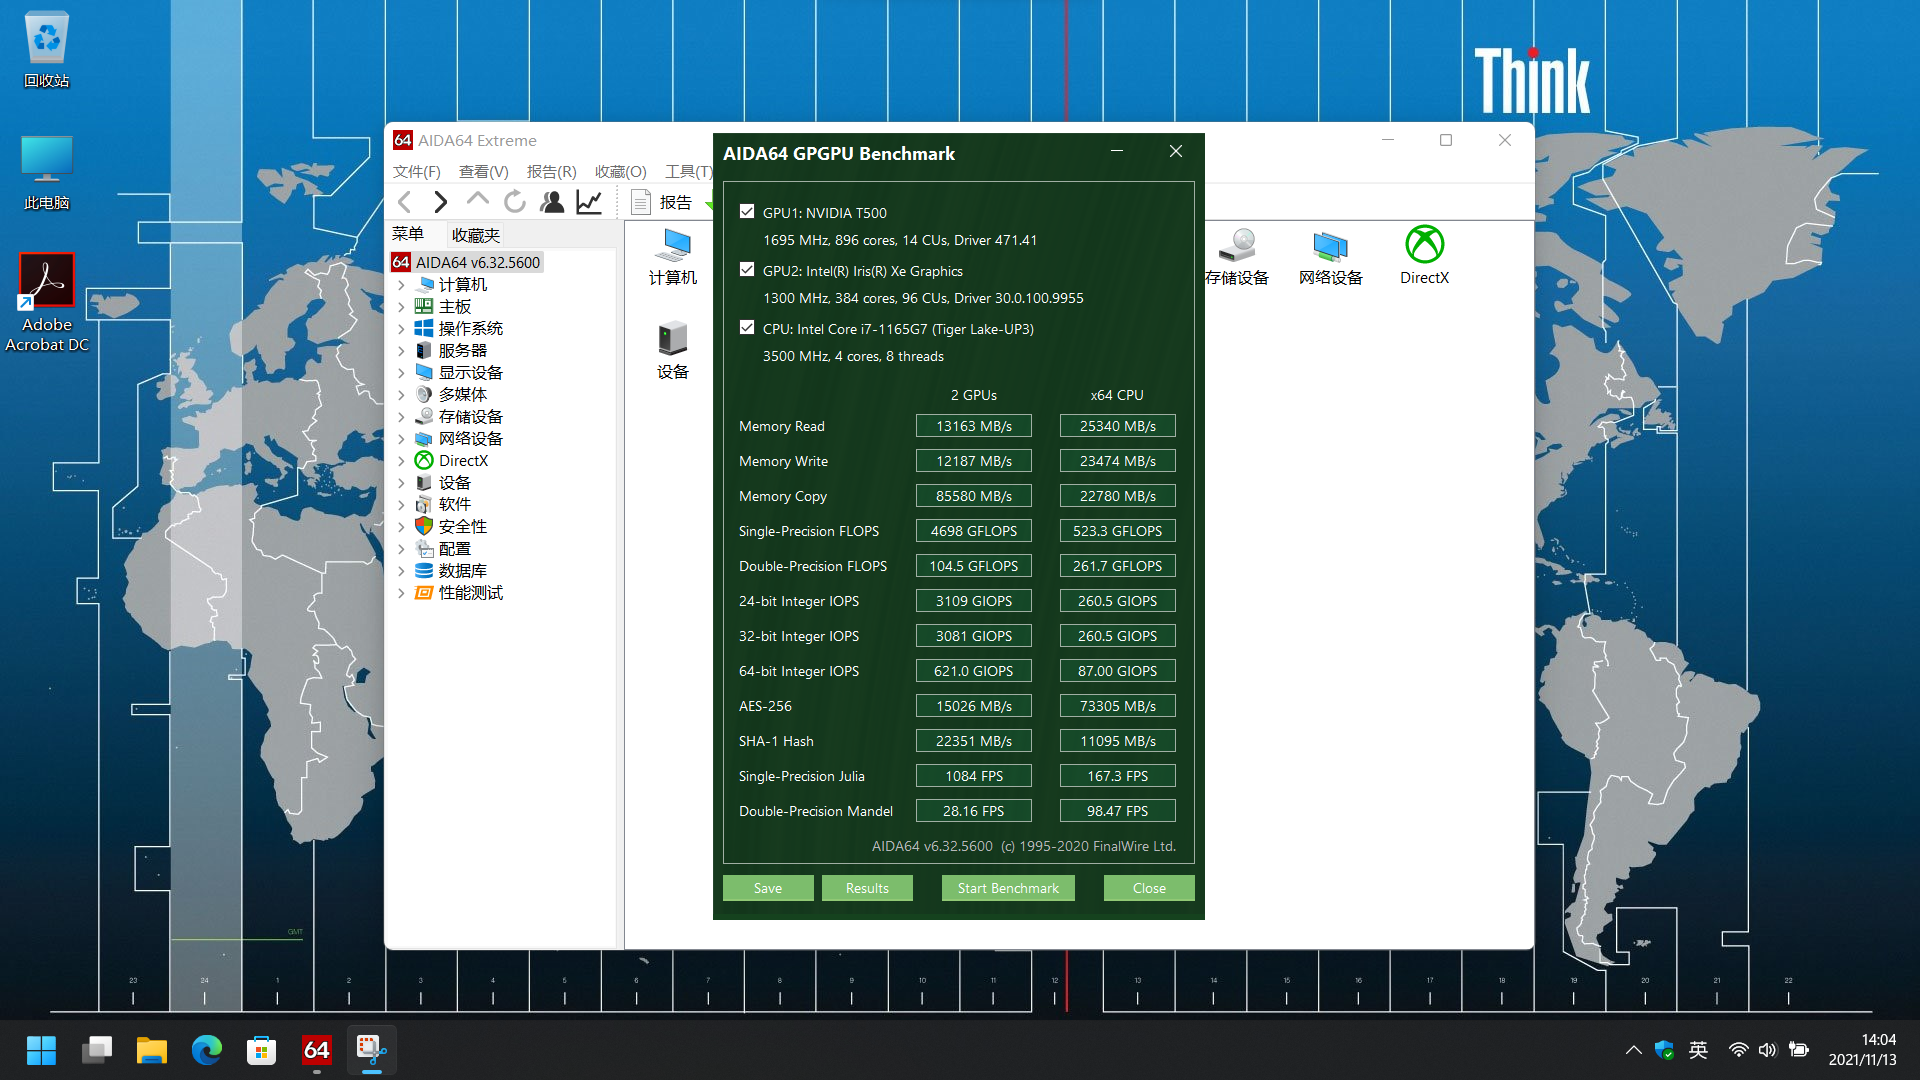This screenshot has width=1920, height=1080.
Task: Expand the 显示设备 tree node
Action: (x=402, y=373)
